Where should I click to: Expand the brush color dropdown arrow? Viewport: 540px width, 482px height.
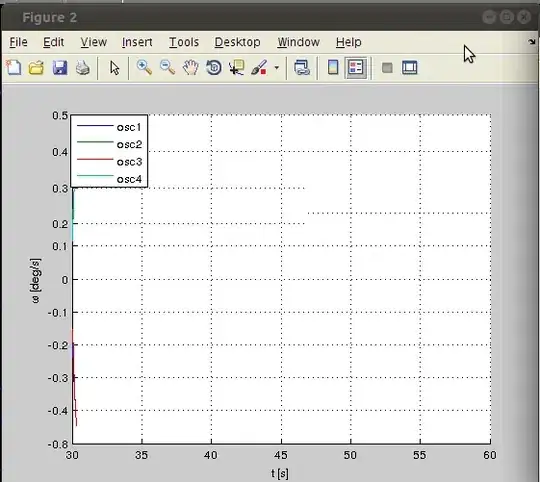coord(277,68)
